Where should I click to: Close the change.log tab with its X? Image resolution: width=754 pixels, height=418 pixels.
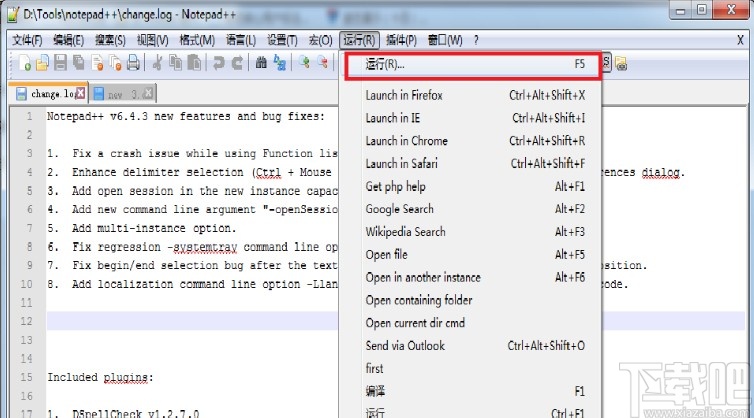(x=81, y=93)
